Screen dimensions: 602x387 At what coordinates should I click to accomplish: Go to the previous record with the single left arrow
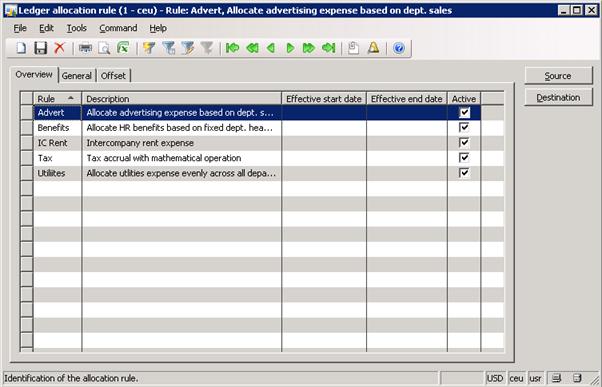(271, 48)
